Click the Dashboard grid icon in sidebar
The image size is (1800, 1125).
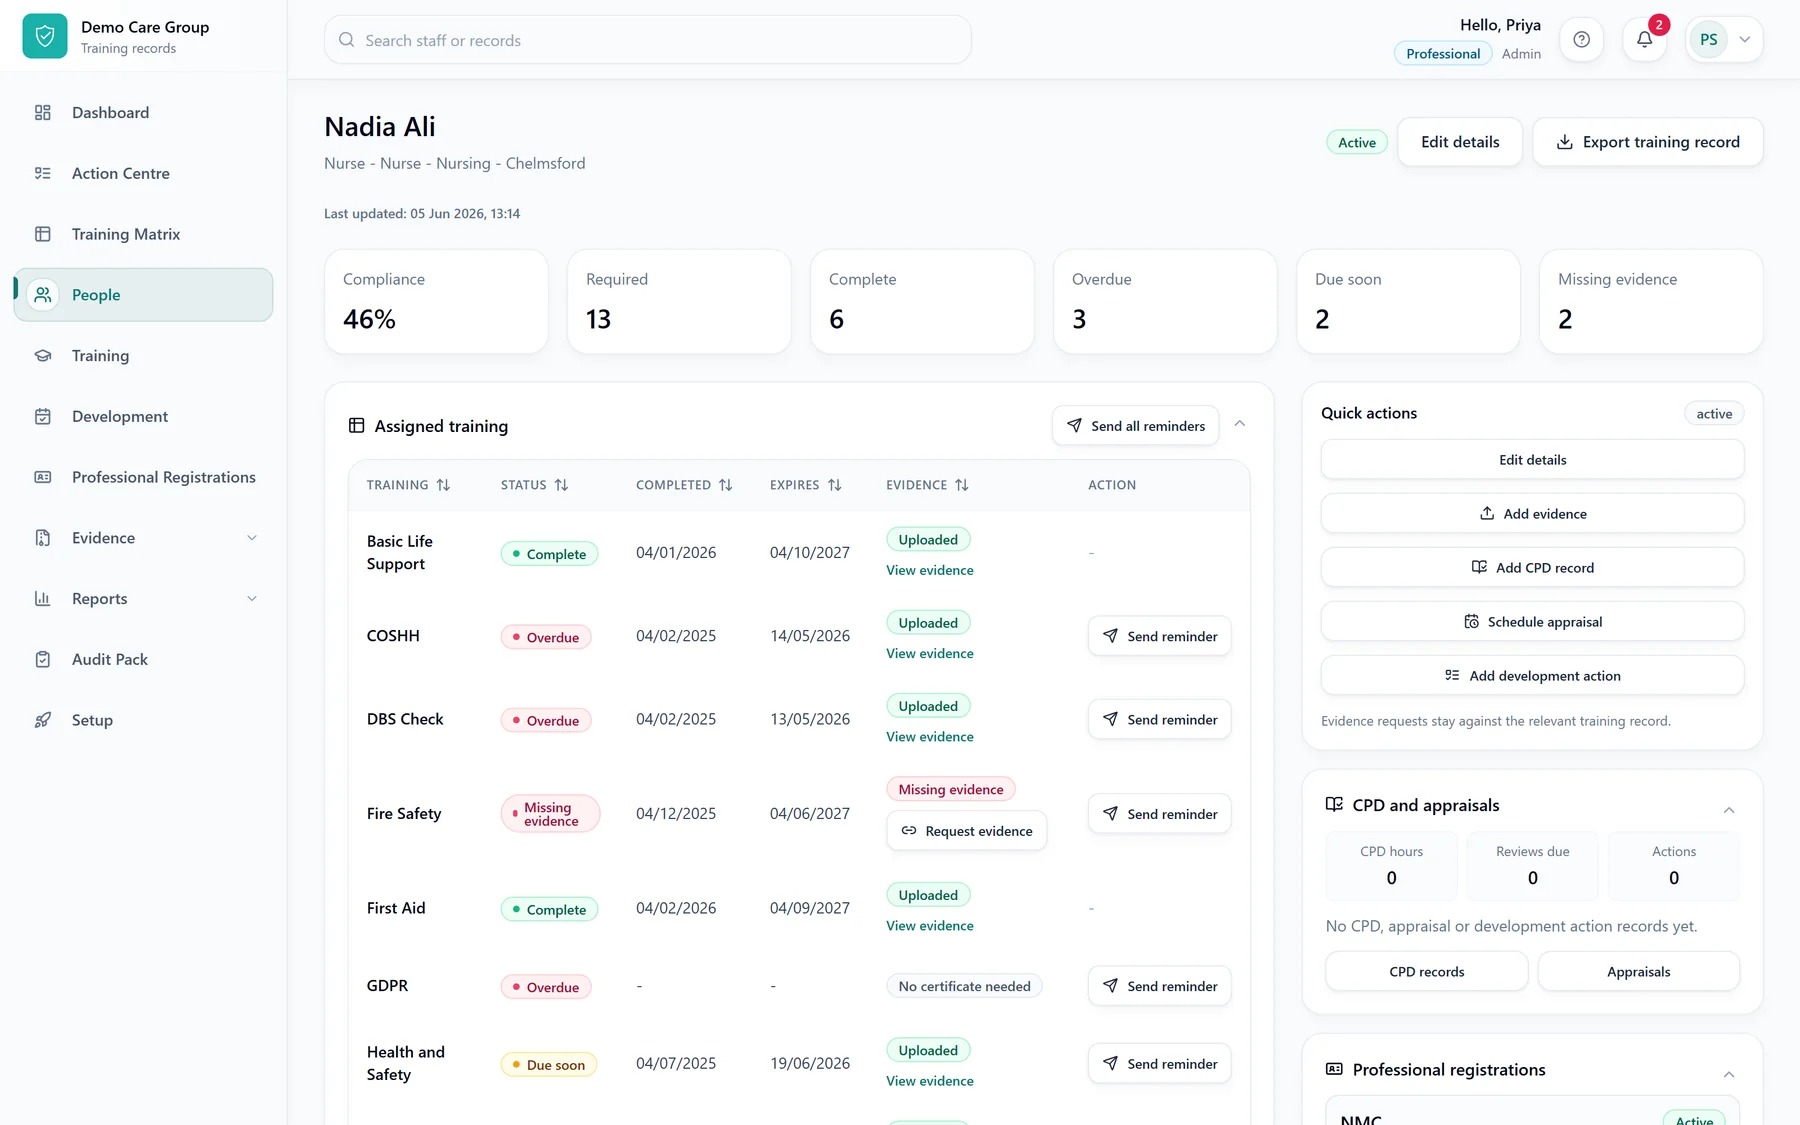tap(43, 113)
